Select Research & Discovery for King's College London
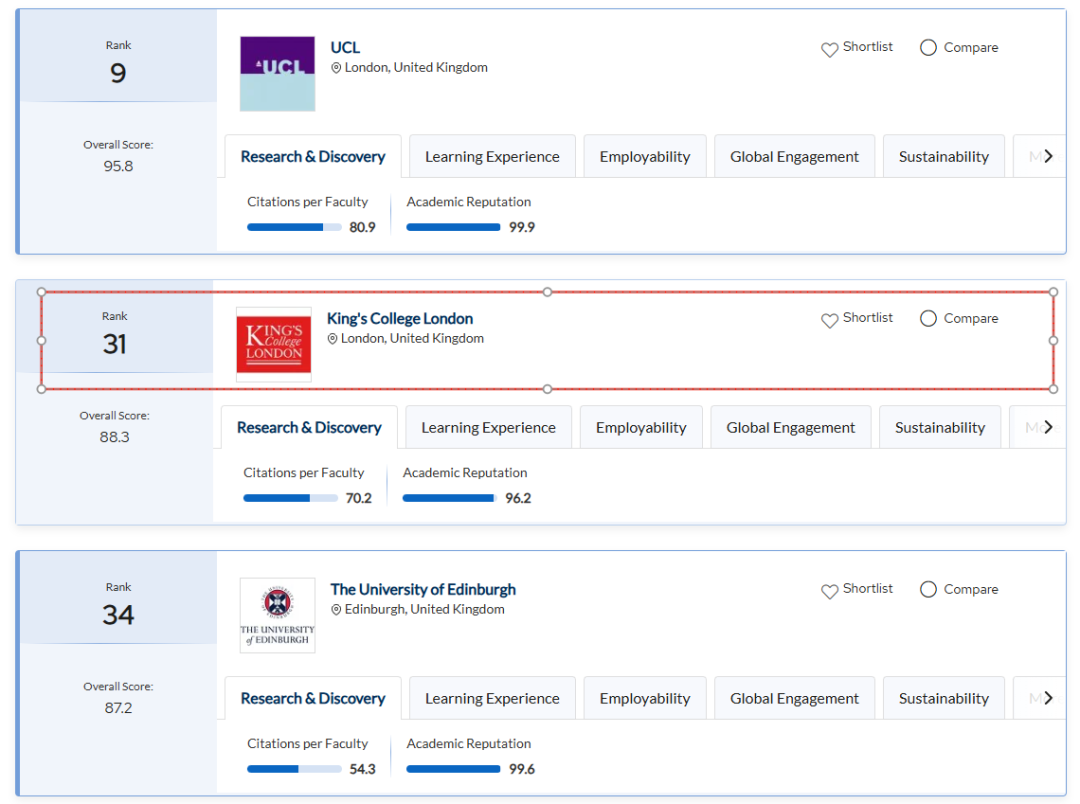The width and height of the screenshot is (1080, 804). click(x=309, y=427)
